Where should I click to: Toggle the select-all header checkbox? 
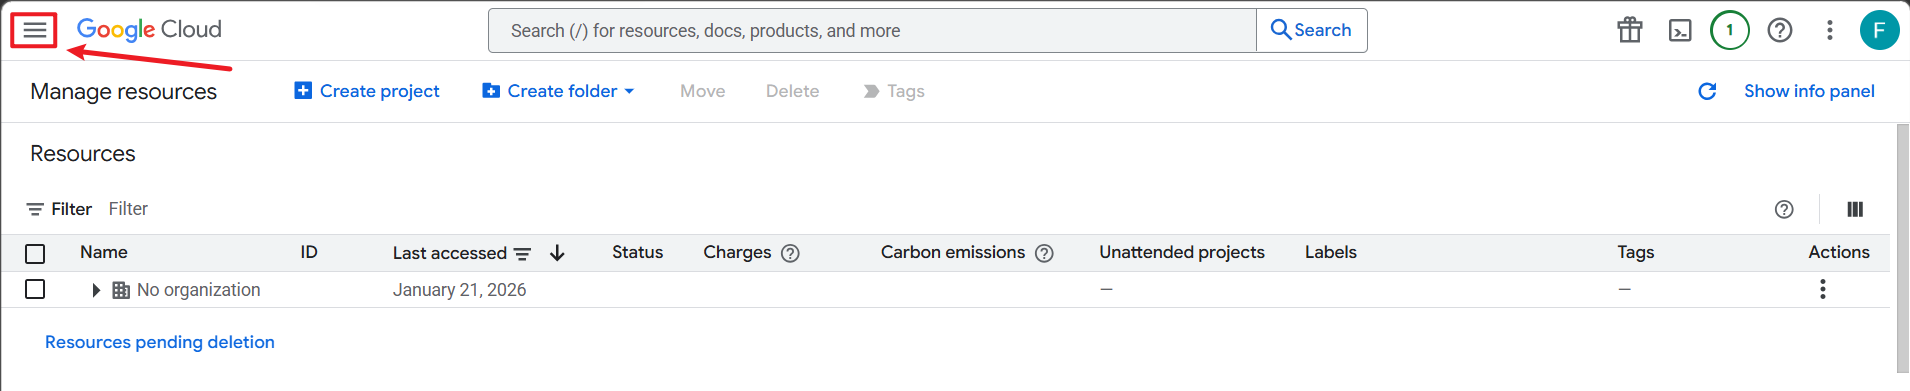pyautogui.click(x=35, y=254)
